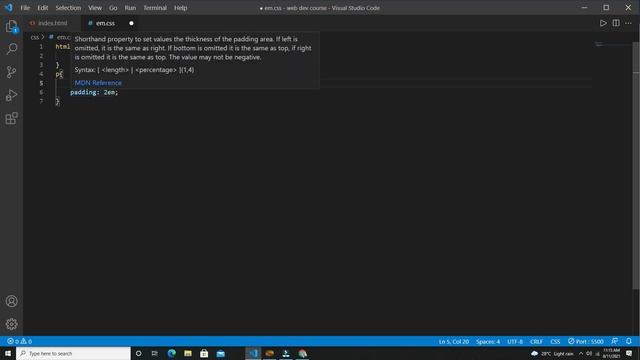Screen dimensions: 640x360
Task: Select the em.css editor tab
Action: [105, 23]
